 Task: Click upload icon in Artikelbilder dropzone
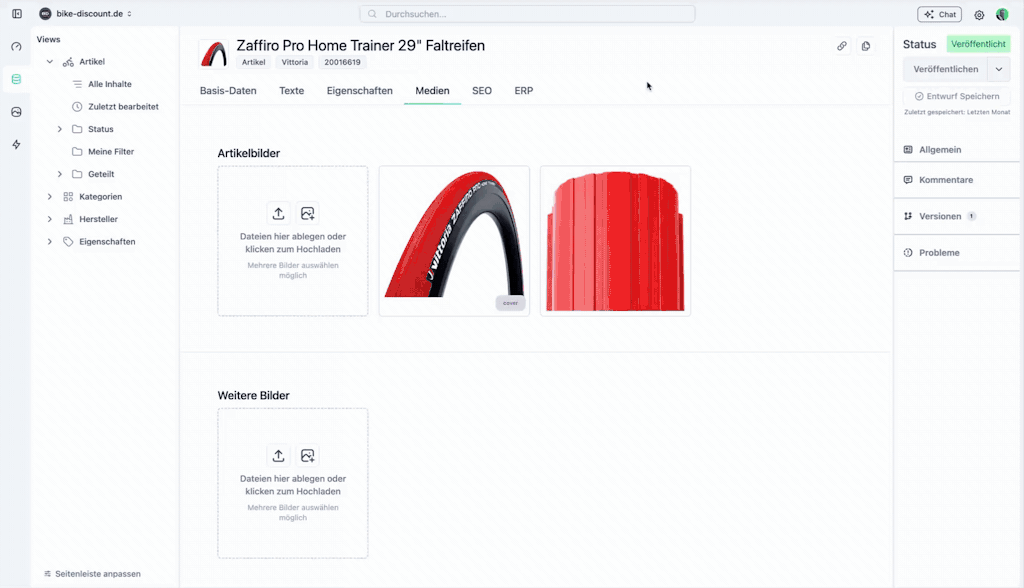278,213
